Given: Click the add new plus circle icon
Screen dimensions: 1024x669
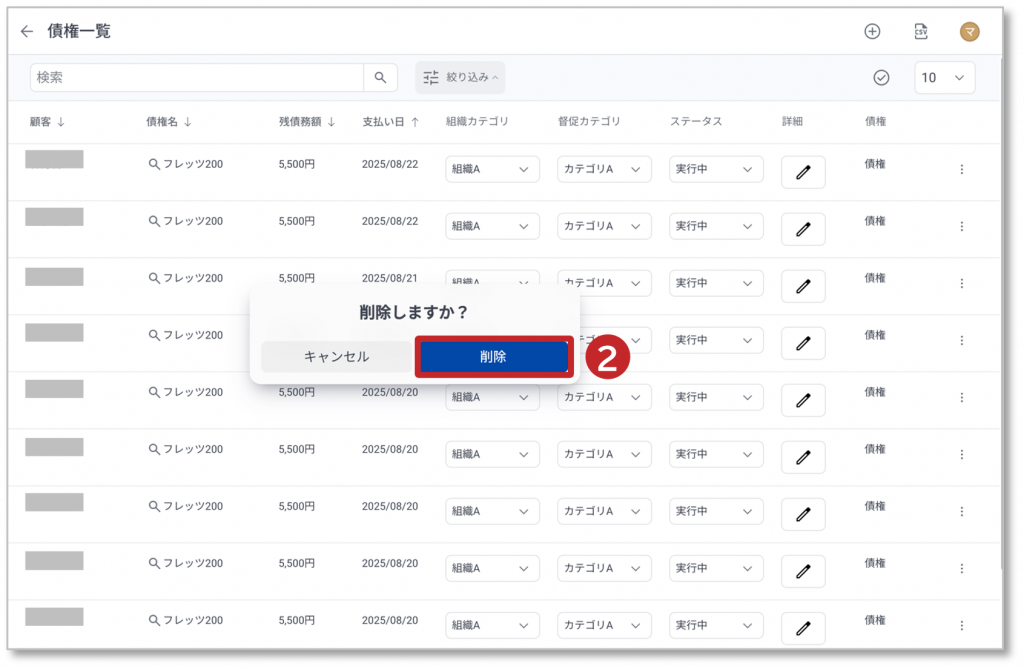Looking at the screenshot, I should tap(872, 32).
